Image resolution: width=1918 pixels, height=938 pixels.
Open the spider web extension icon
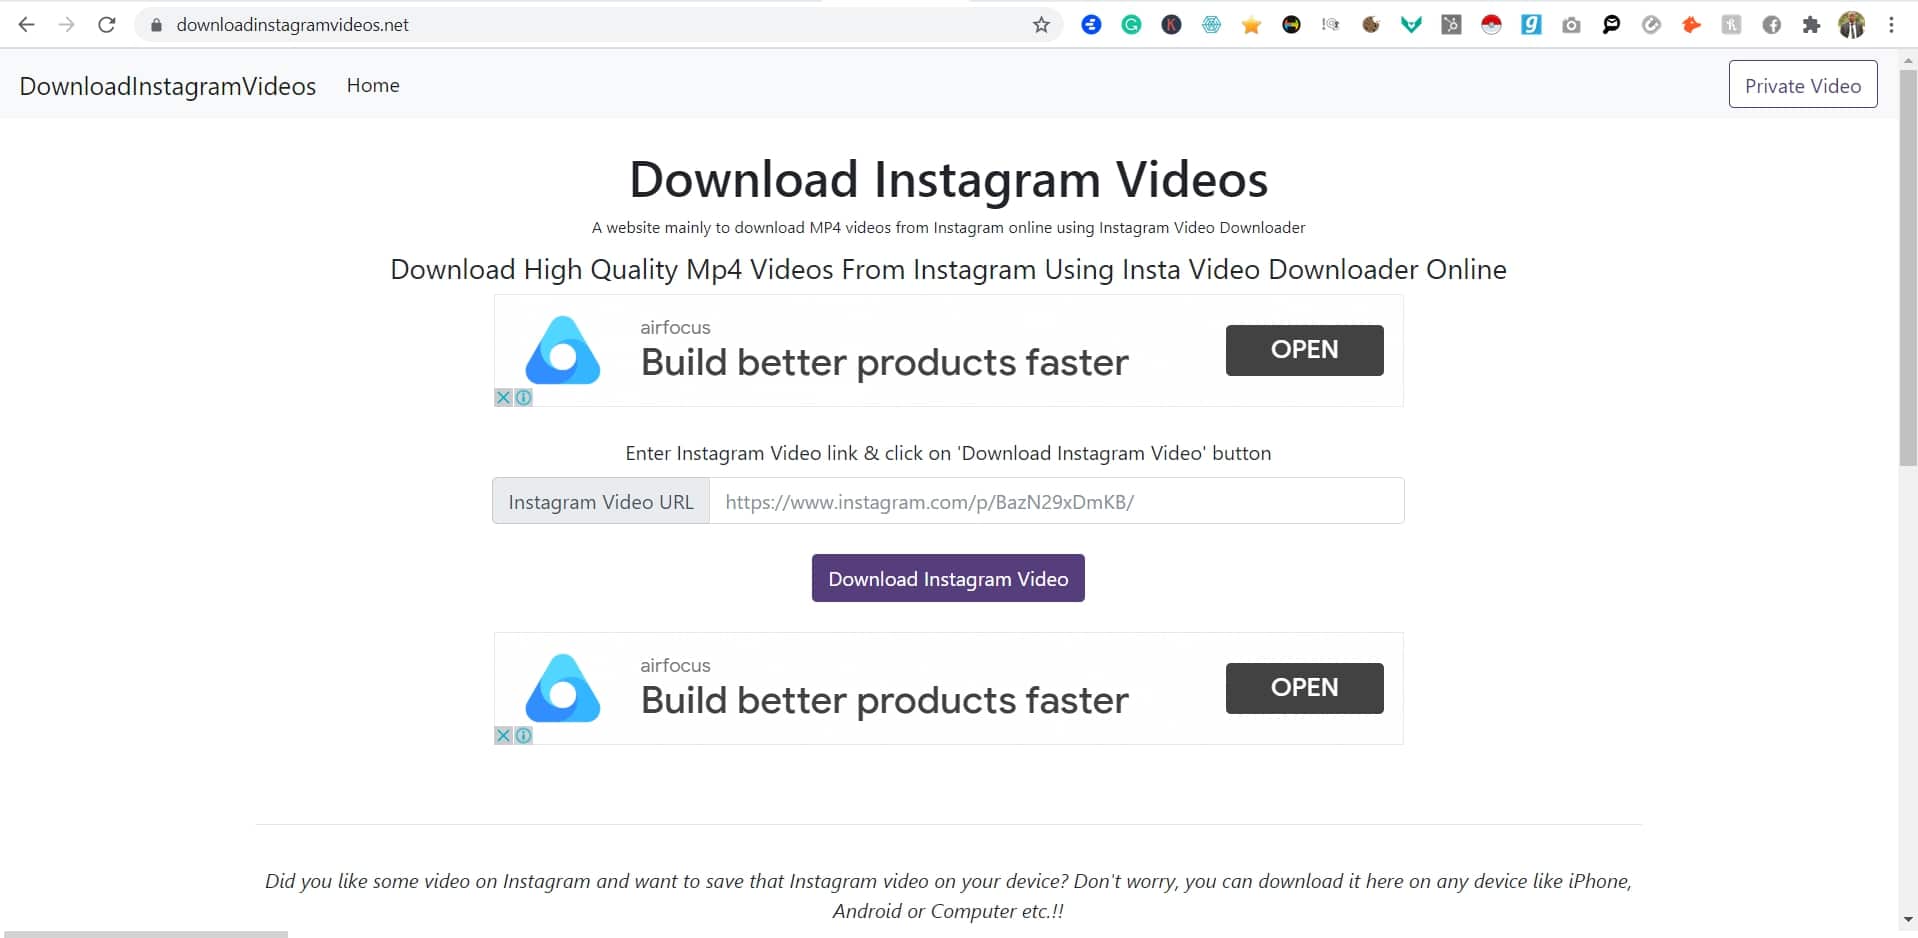point(1211,25)
